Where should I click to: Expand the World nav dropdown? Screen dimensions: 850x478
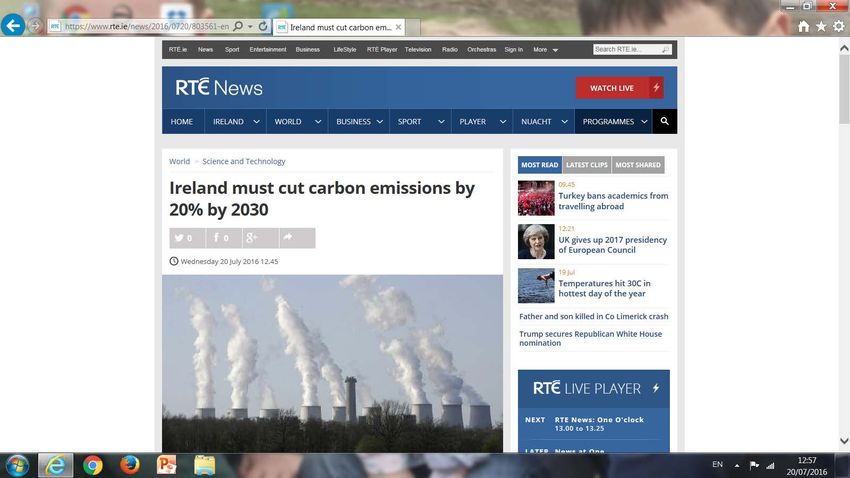[x=318, y=122]
